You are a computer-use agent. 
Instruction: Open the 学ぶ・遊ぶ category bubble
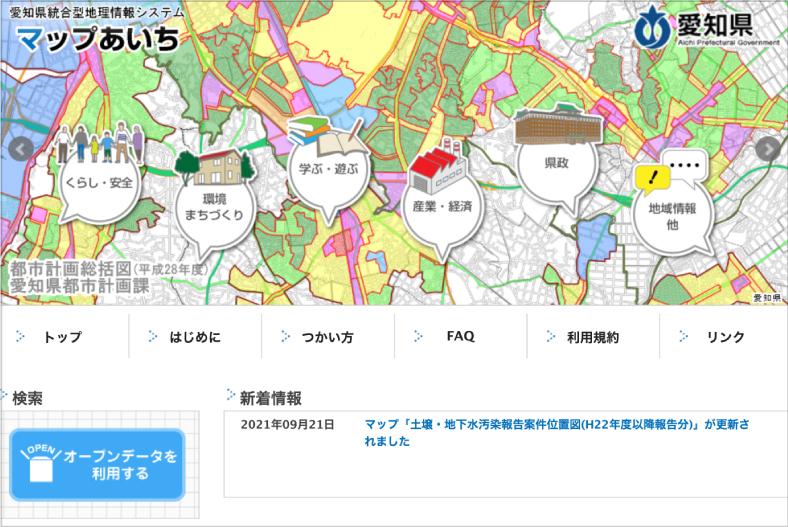click(x=329, y=169)
